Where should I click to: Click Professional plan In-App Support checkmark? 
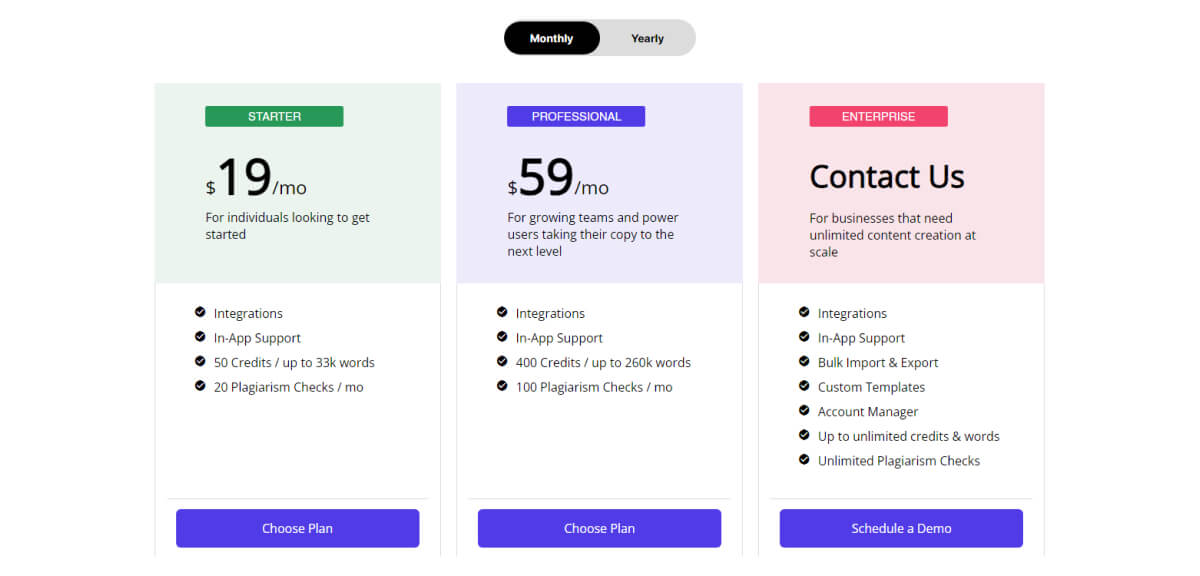pyautogui.click(x=502, y=337)
